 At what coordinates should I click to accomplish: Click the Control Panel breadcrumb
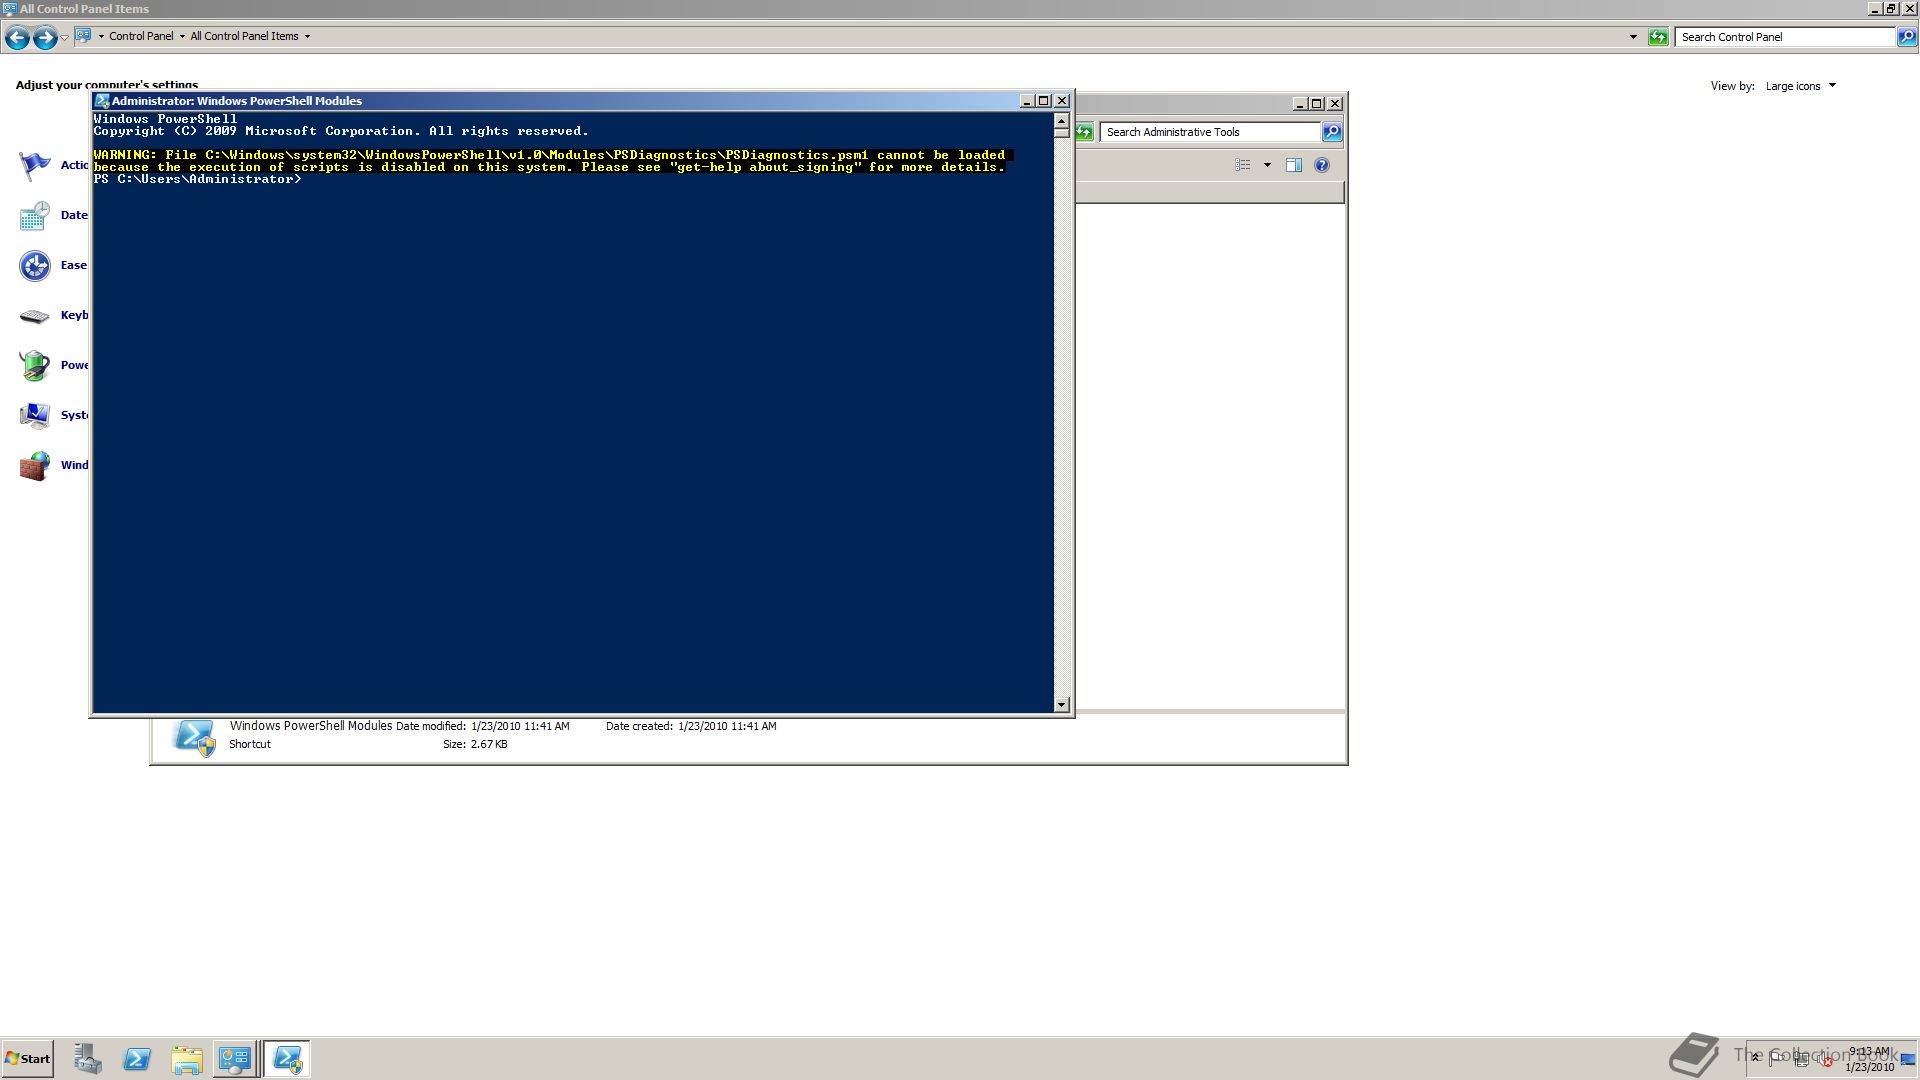click(x=141, y=36)
